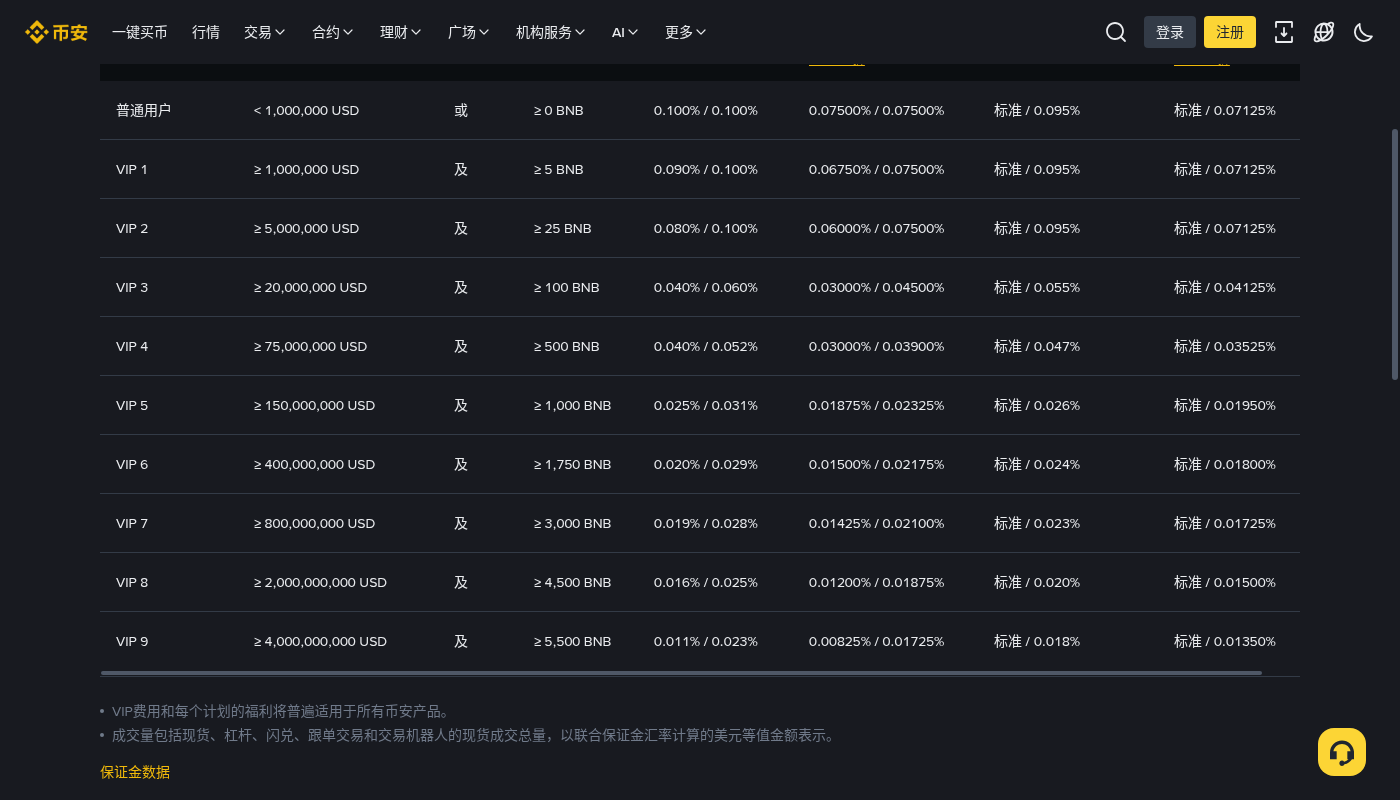Viewport: 1400px width, 800px height.
Task: Select the VIP 2 row label
Action: click(132, 228)
